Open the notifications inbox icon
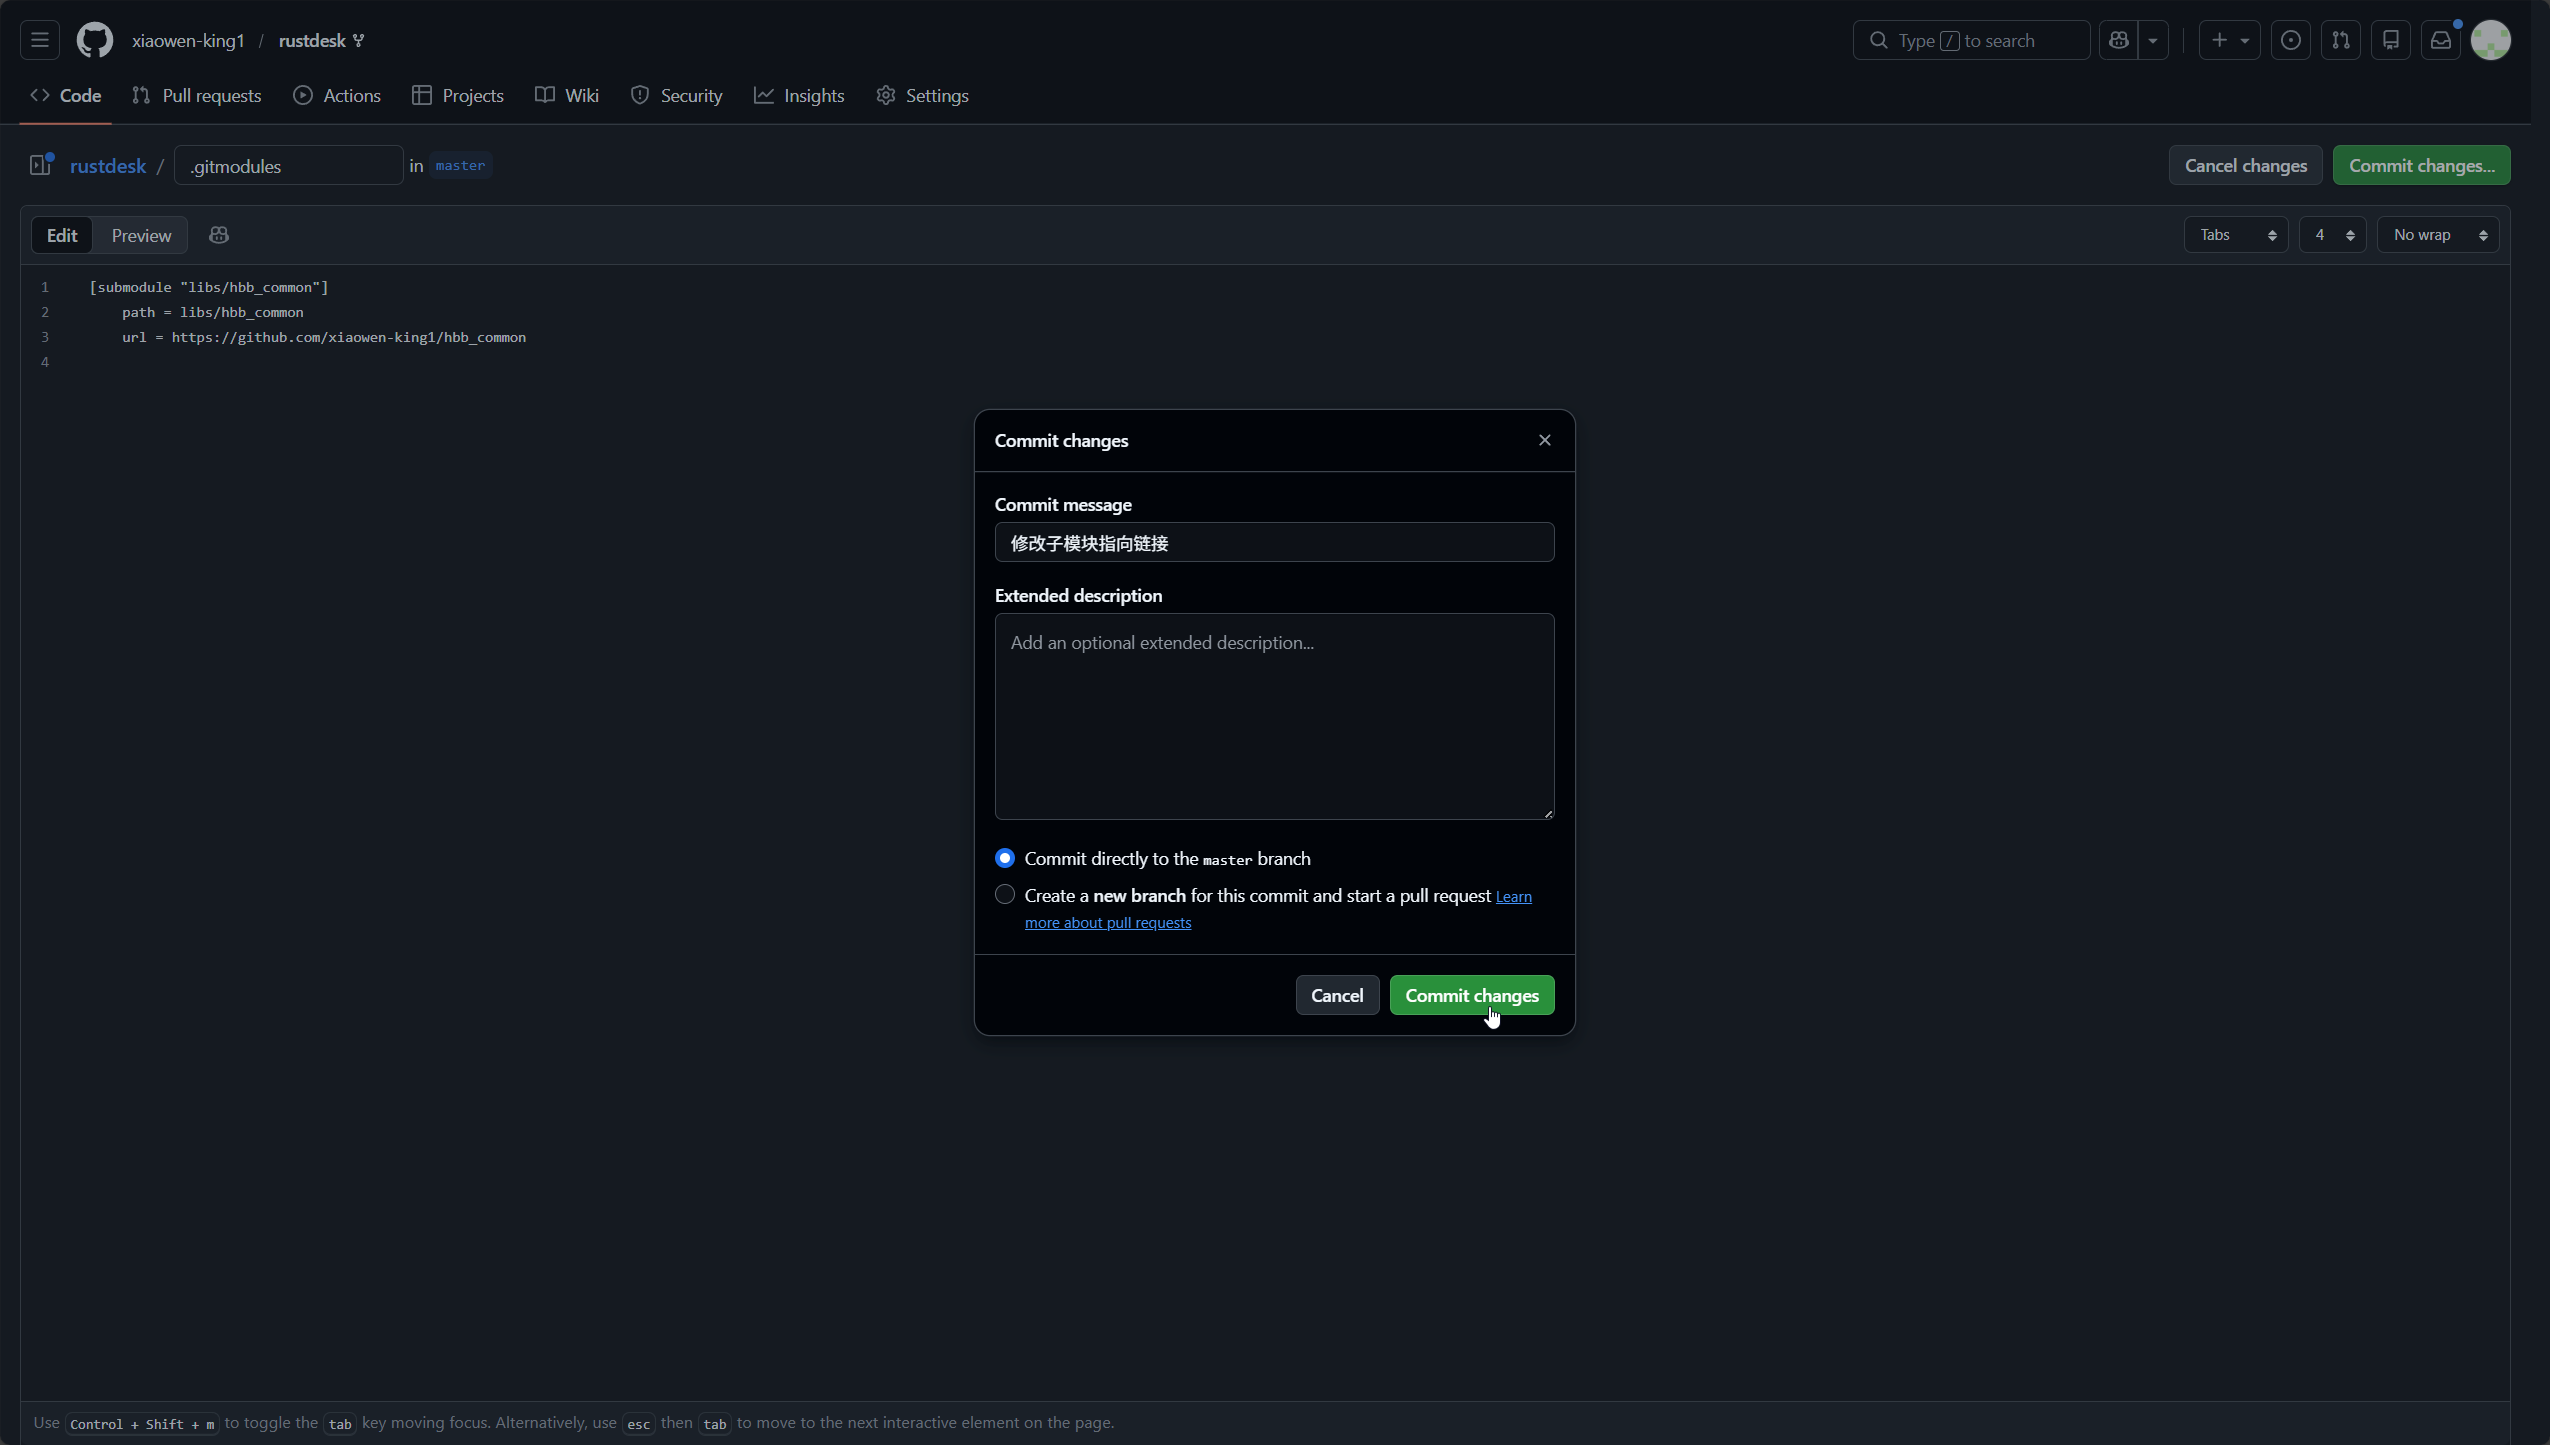The width and height of the screenshot is (2550, 1445). click(2440, 40)
